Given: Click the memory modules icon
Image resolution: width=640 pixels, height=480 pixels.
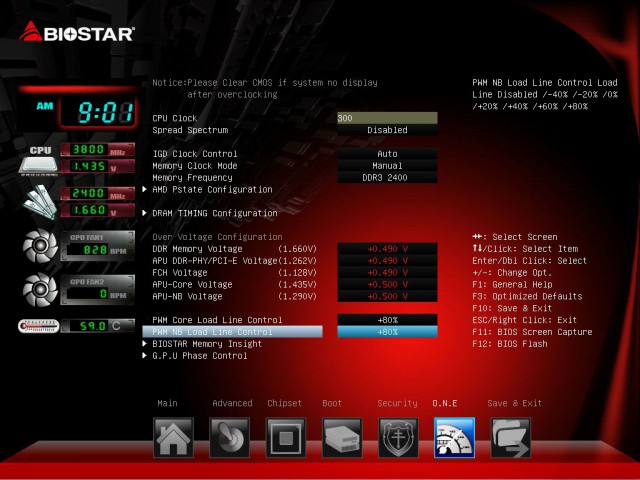Looking at the screenshot, I should point(40,202).
